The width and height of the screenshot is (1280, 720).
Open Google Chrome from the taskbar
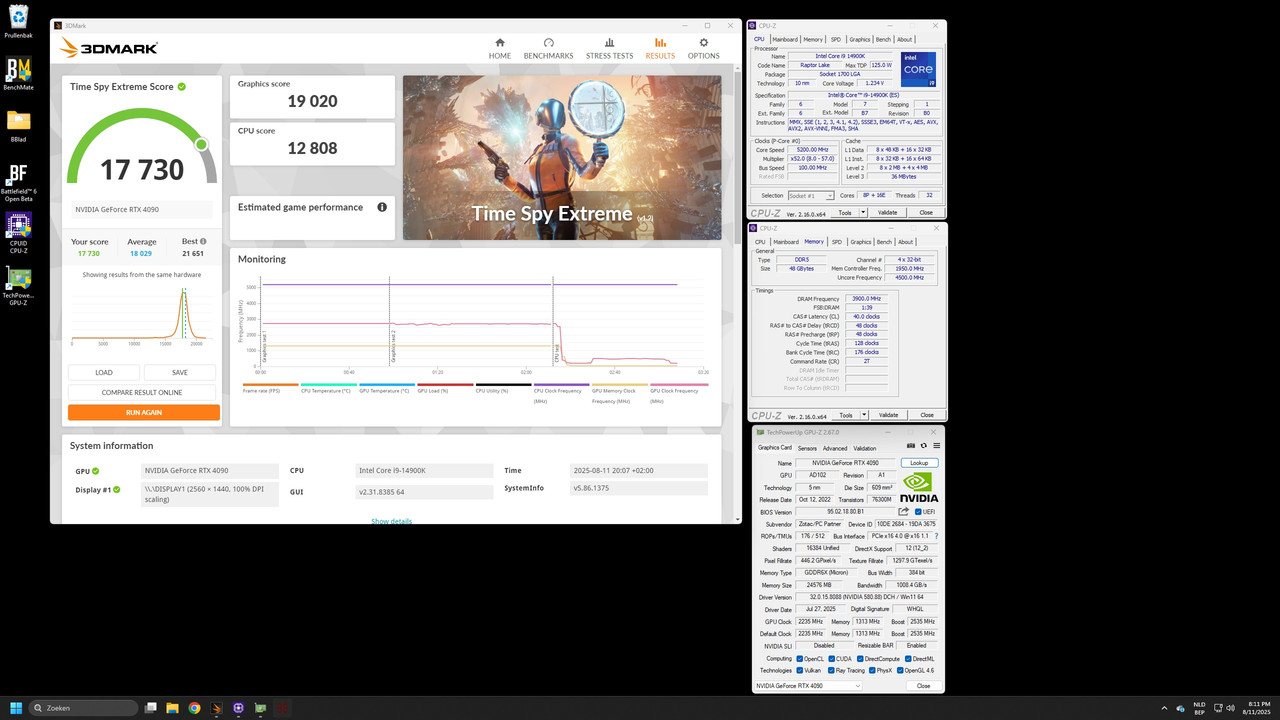click(194, 708)
